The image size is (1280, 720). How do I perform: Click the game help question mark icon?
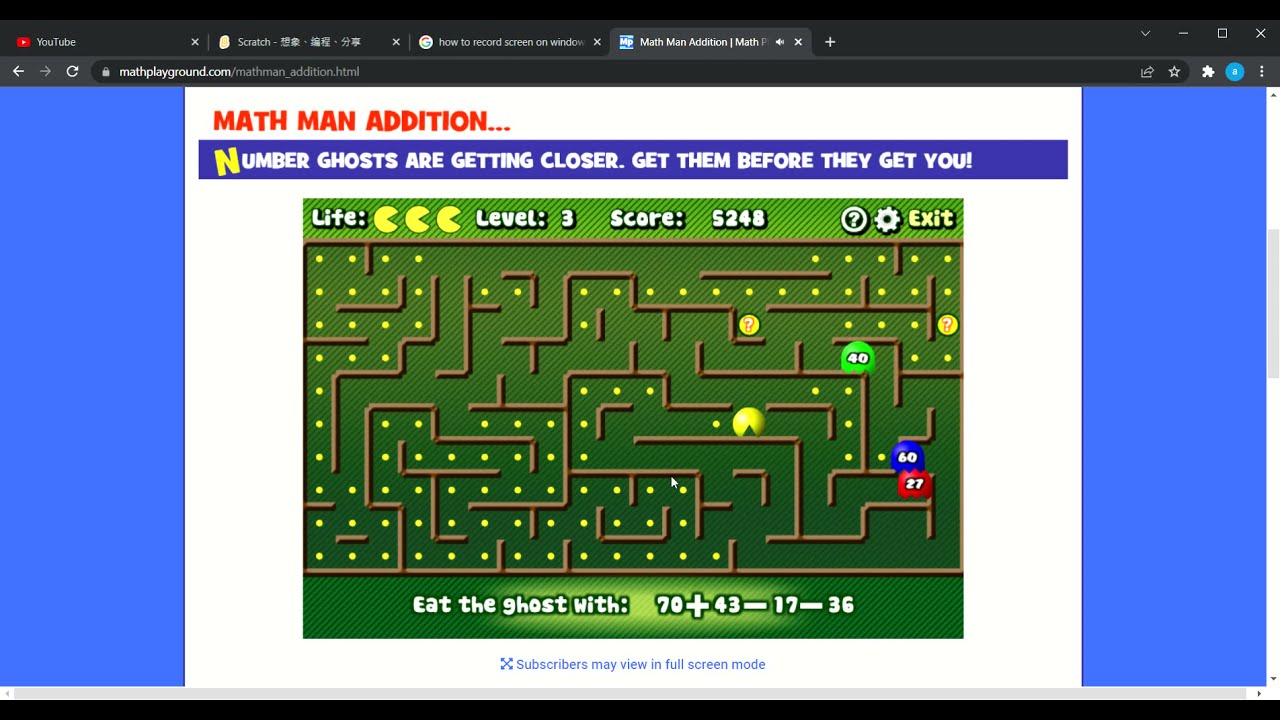point(854,219)
